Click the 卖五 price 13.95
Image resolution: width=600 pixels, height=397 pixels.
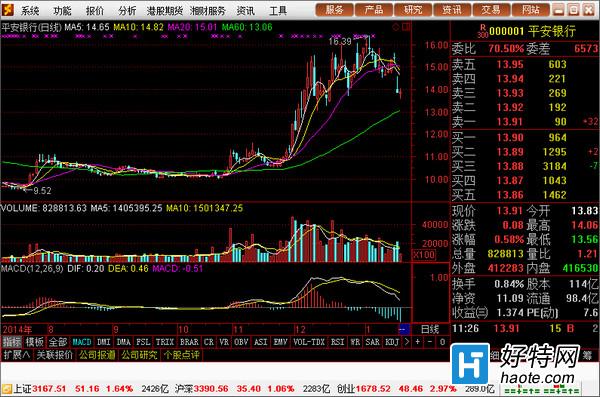click(x=509, y=64)
